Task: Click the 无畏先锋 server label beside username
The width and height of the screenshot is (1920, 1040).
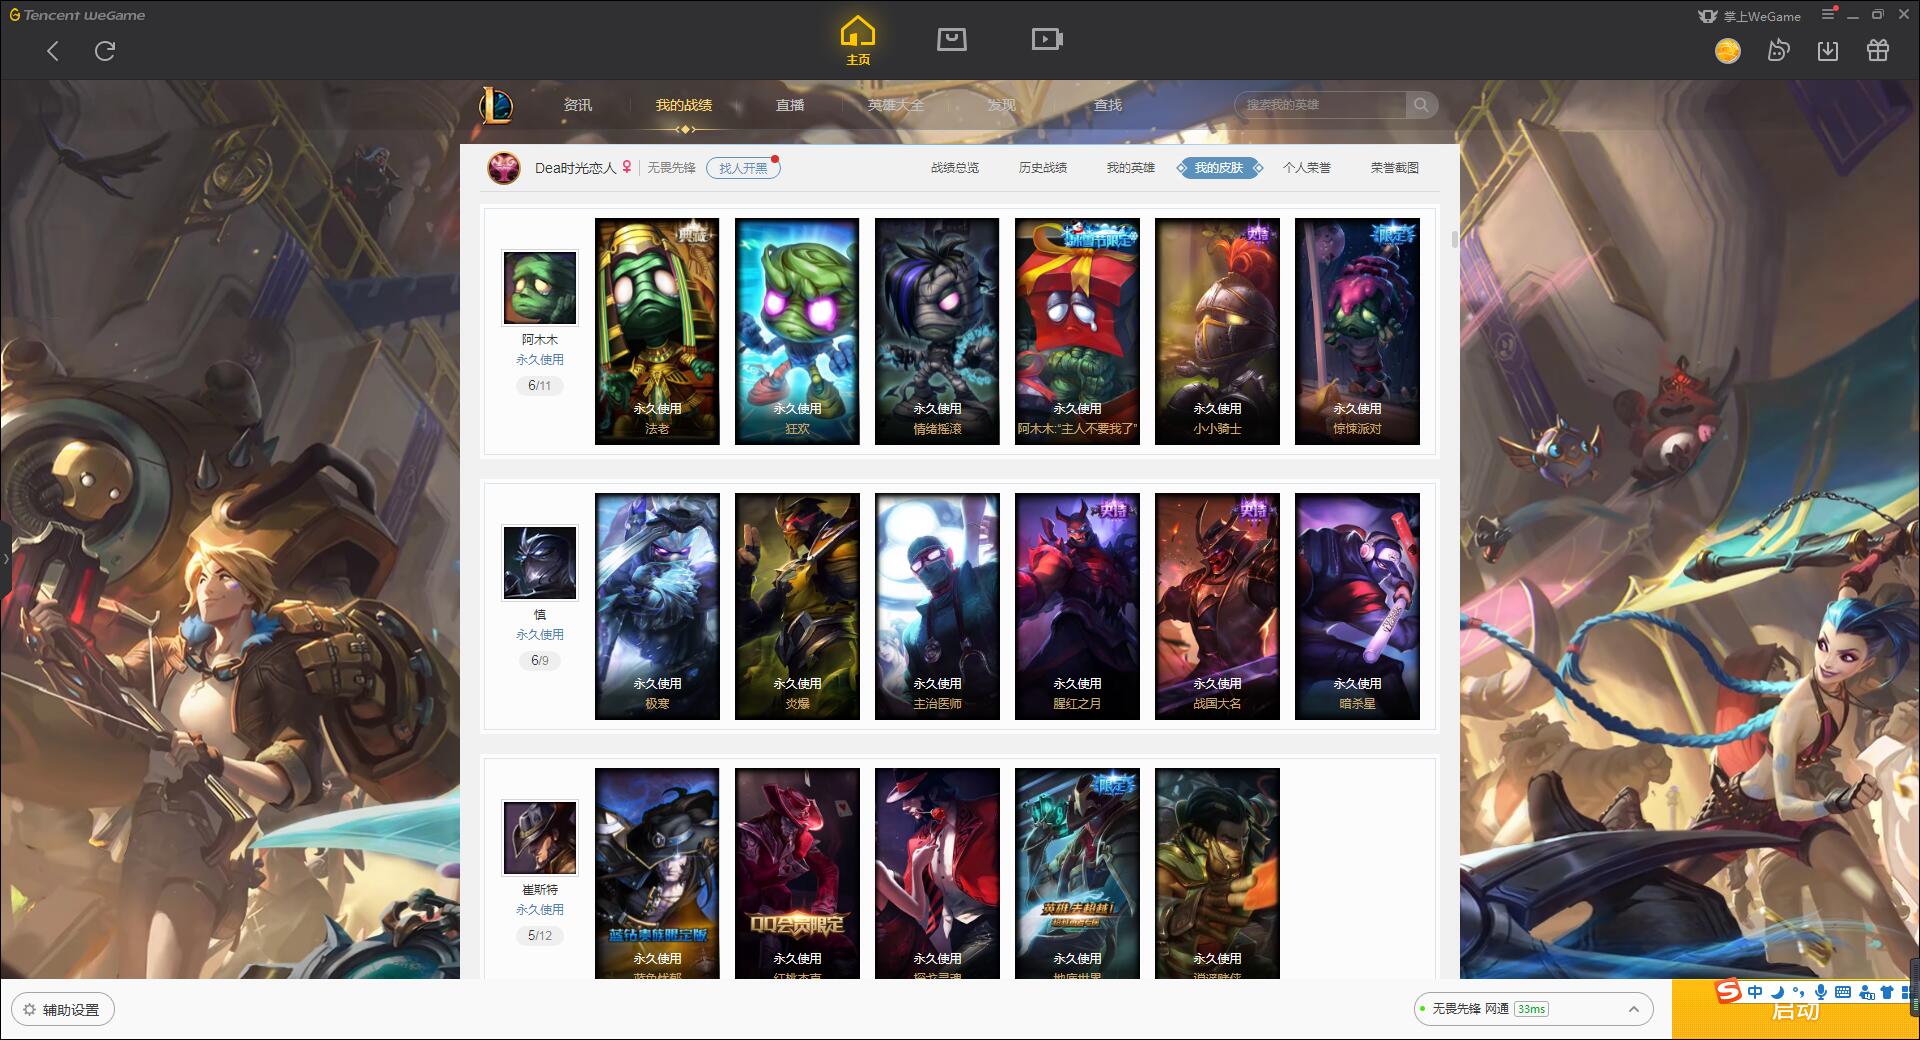Action: tap(671, 168)
